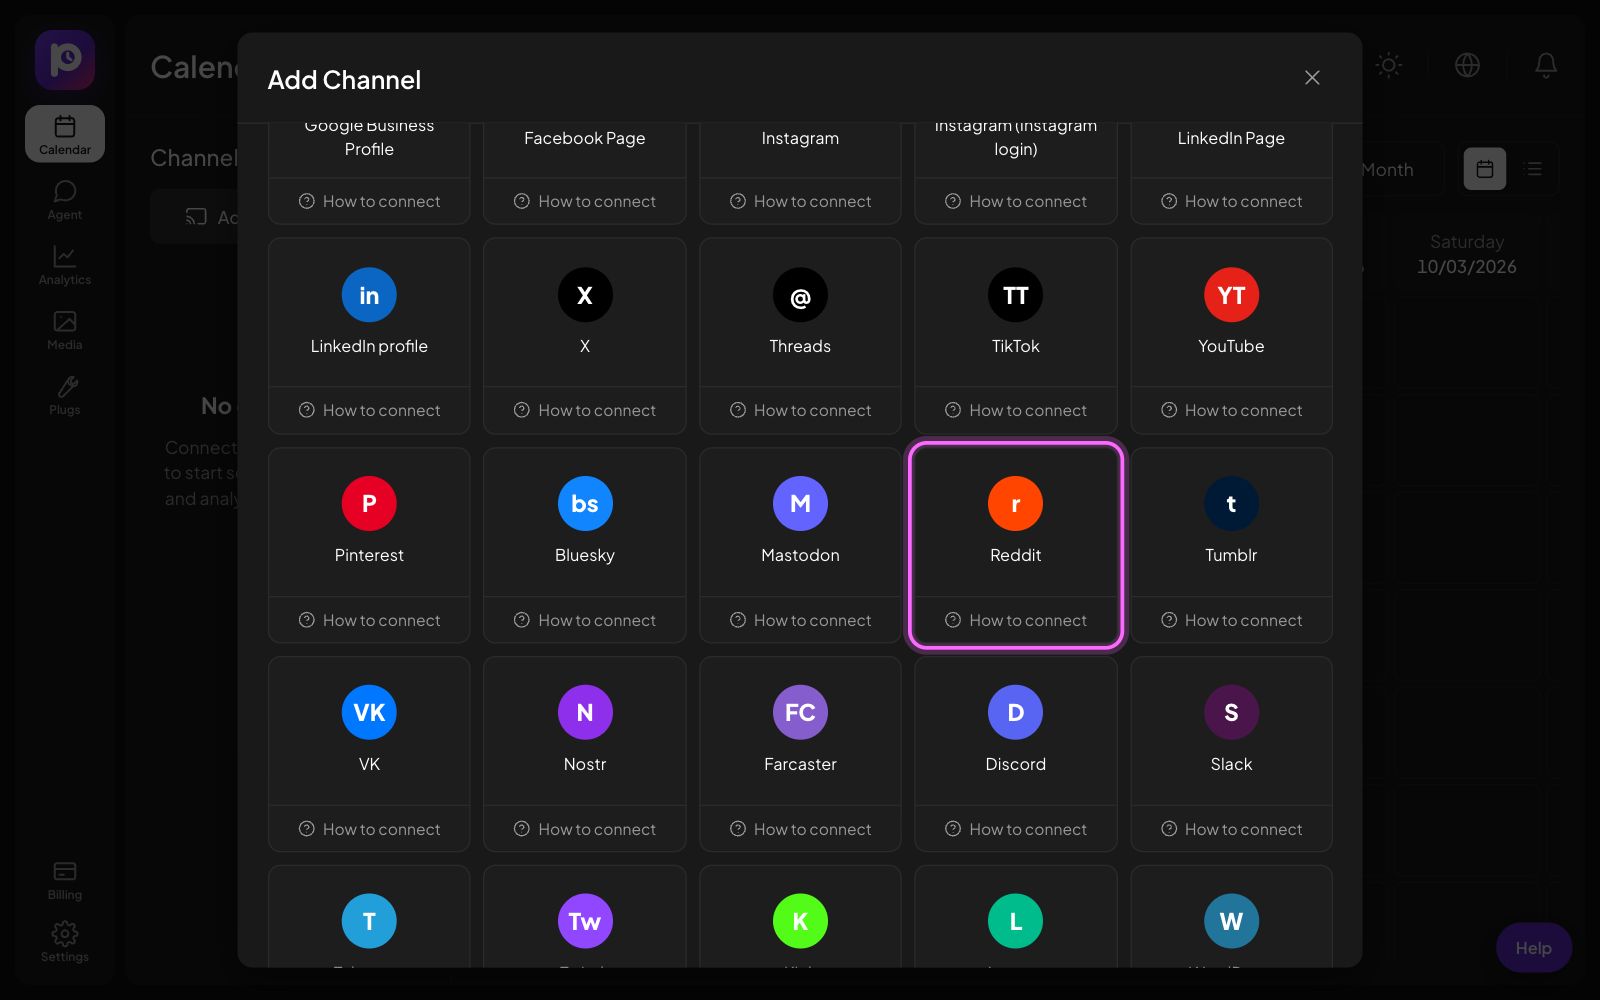This screenshot has height=1000, width=1600.
Task: Open Billing in the sidebar
Action: pos(65,880)
